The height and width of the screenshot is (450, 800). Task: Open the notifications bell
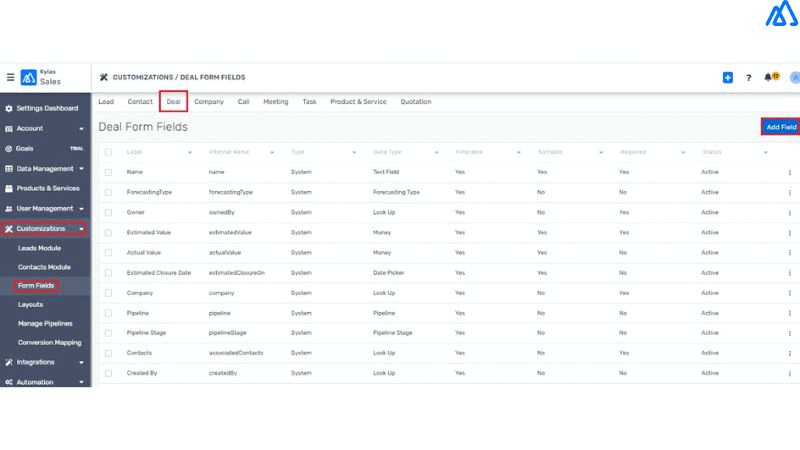(x=769, y=77)
